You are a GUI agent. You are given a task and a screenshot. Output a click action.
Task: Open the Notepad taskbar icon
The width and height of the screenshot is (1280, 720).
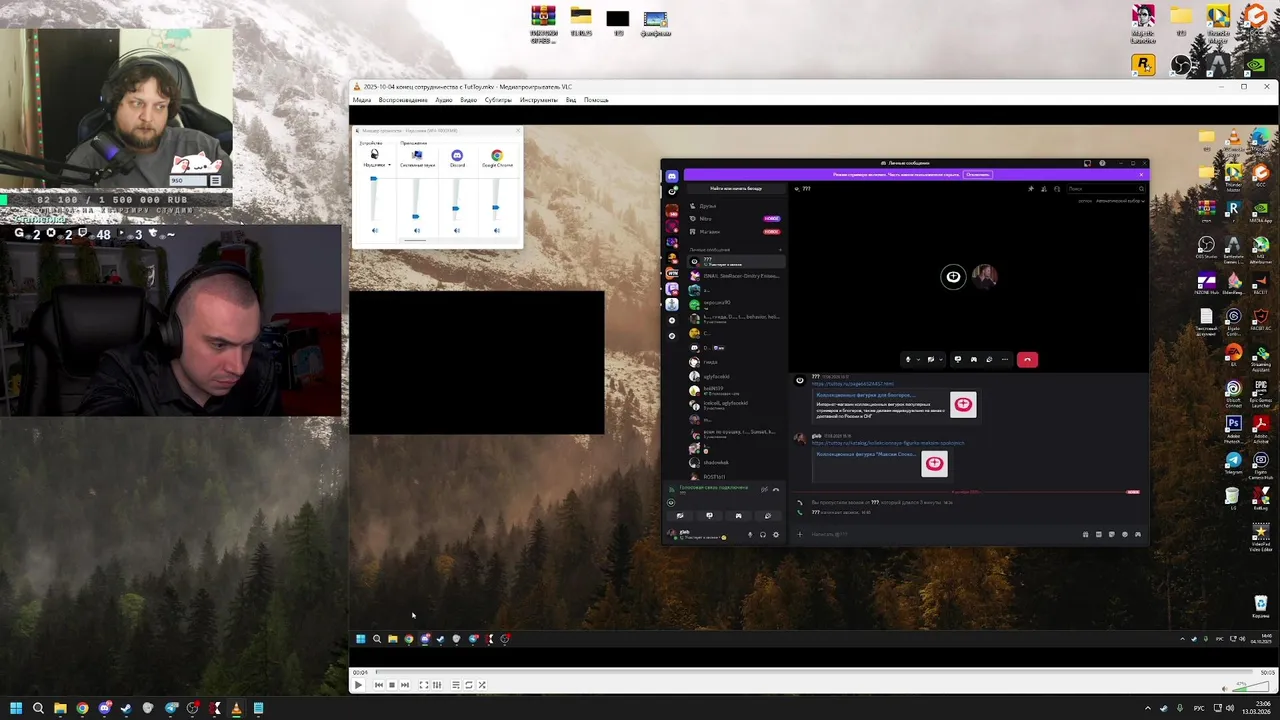click(x=258, y=708)
